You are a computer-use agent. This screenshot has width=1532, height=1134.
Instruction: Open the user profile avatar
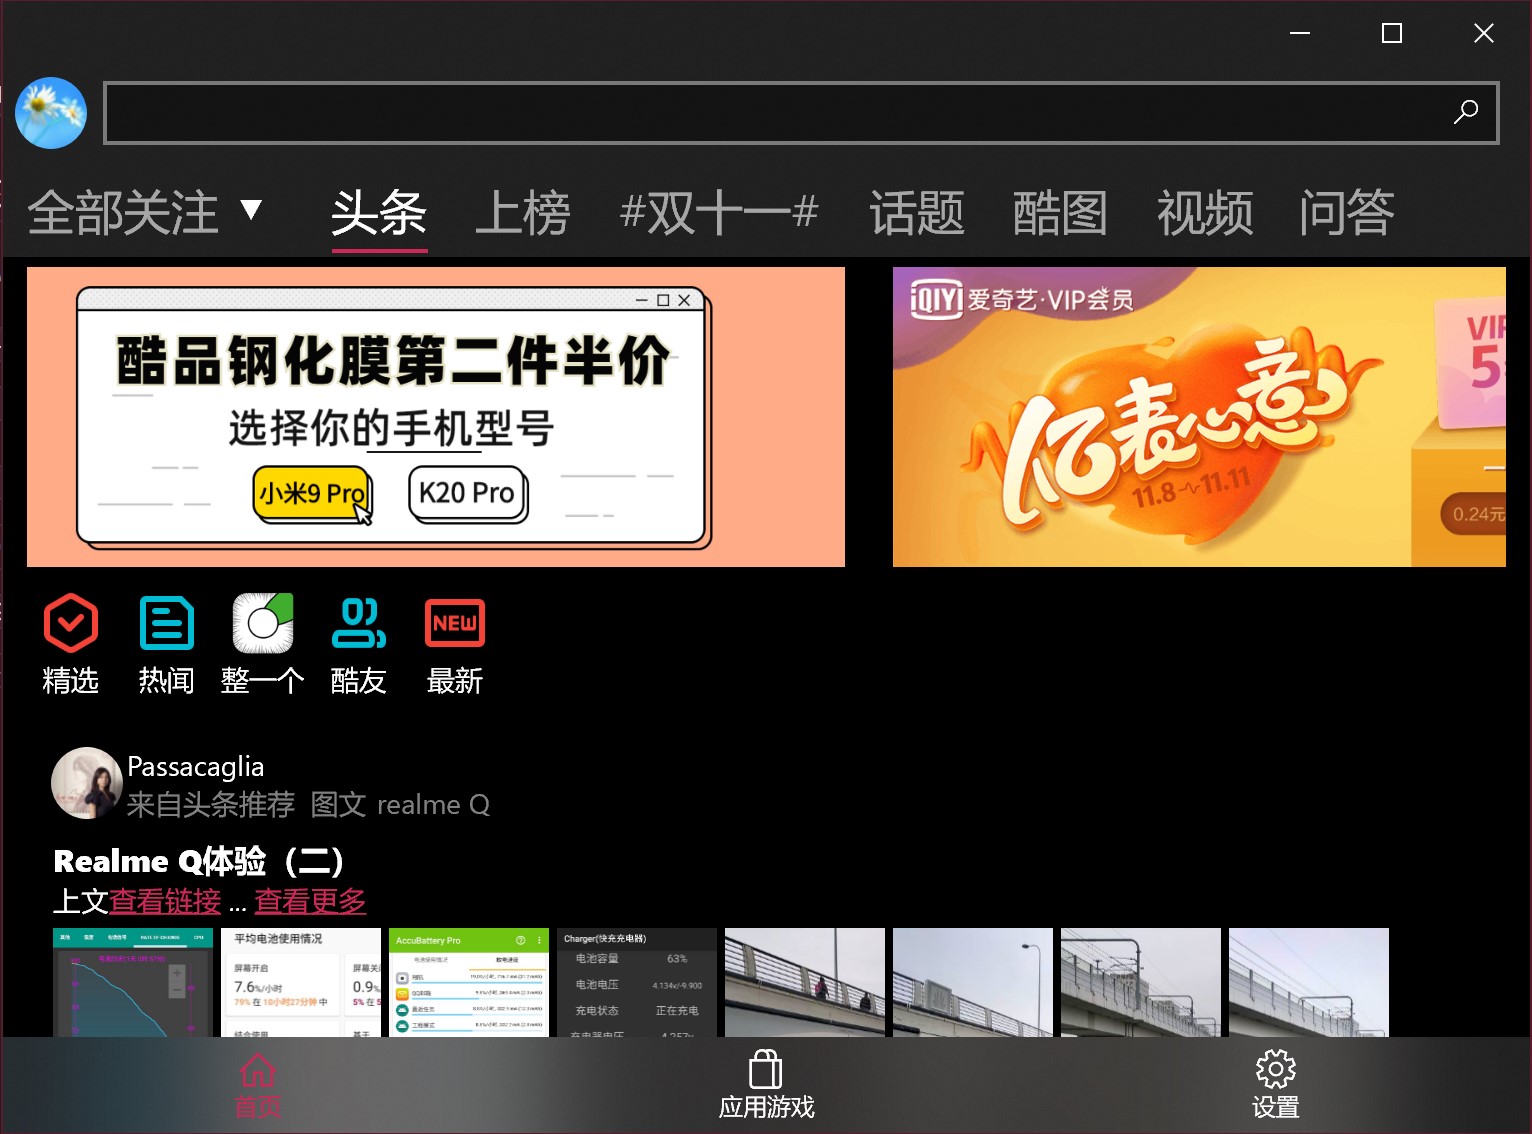click(x=51, y=113)
